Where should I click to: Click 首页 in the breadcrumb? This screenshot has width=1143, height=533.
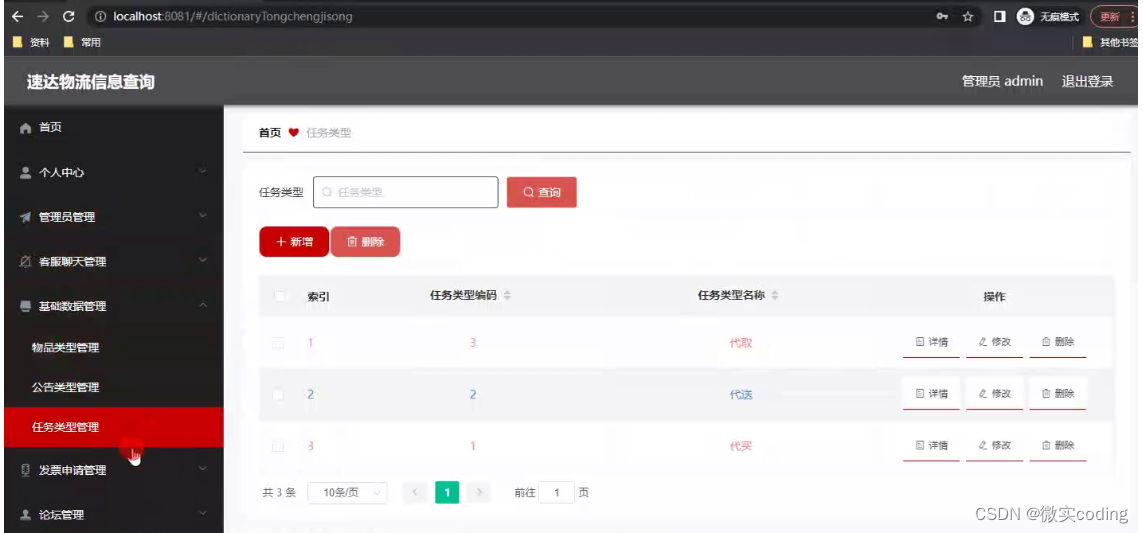click(270, 133)
